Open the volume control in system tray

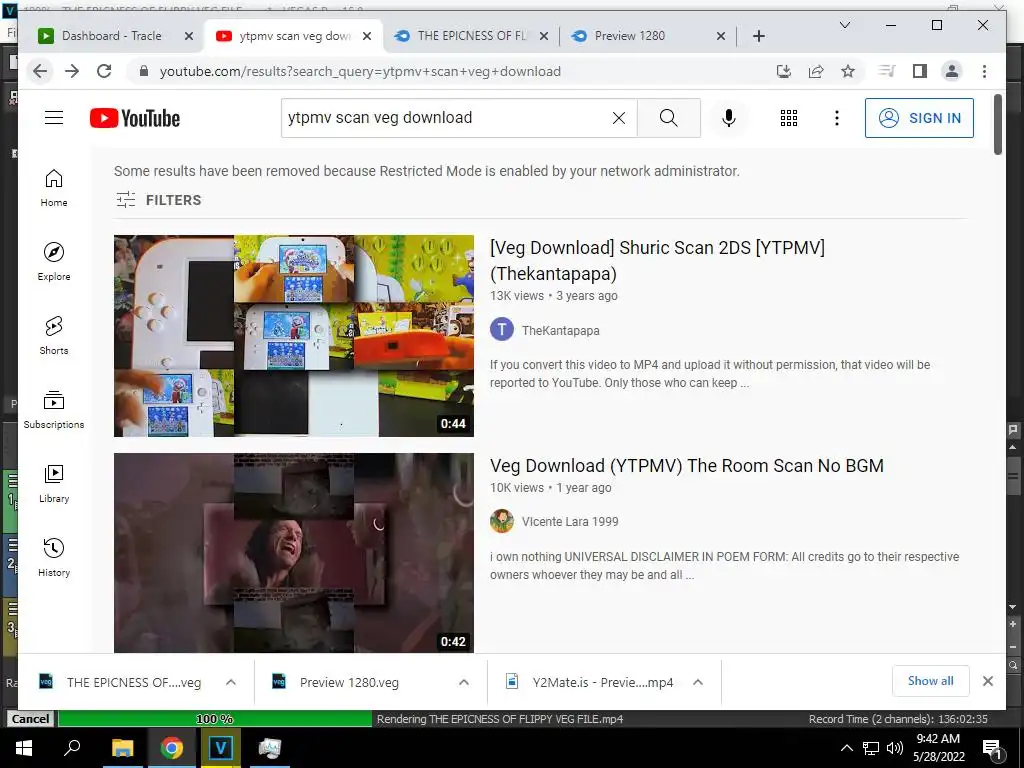click(x=895, y=748)
